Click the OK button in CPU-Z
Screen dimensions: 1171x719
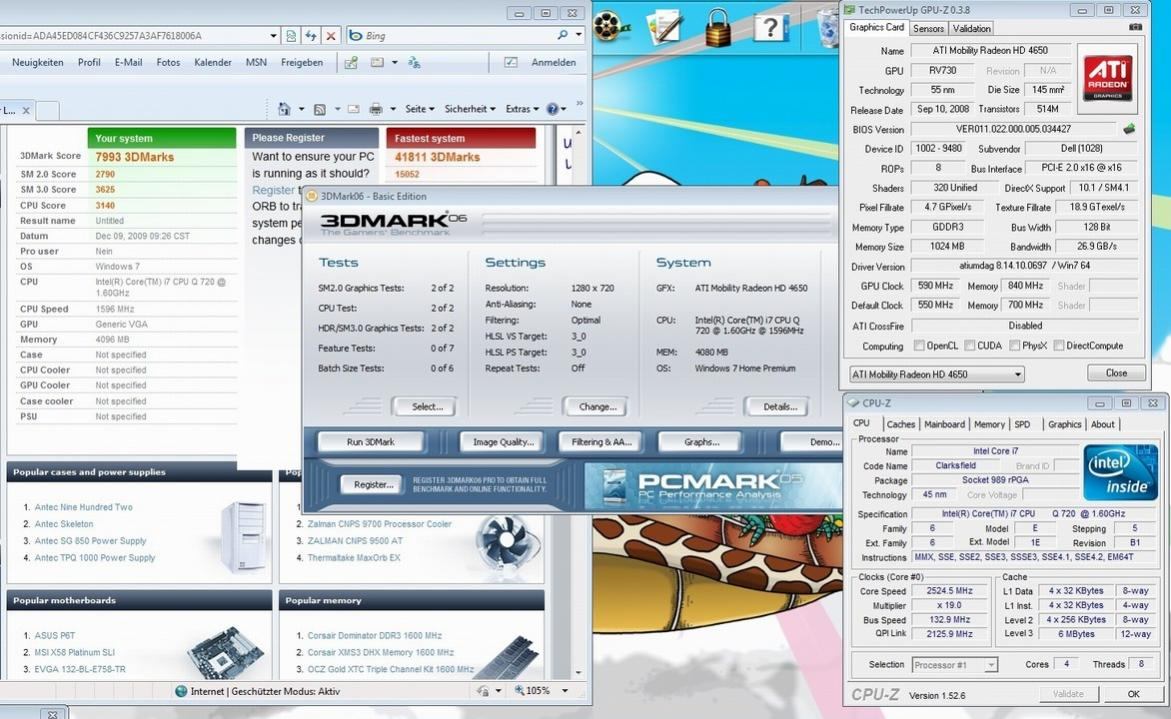point(1133,694)
